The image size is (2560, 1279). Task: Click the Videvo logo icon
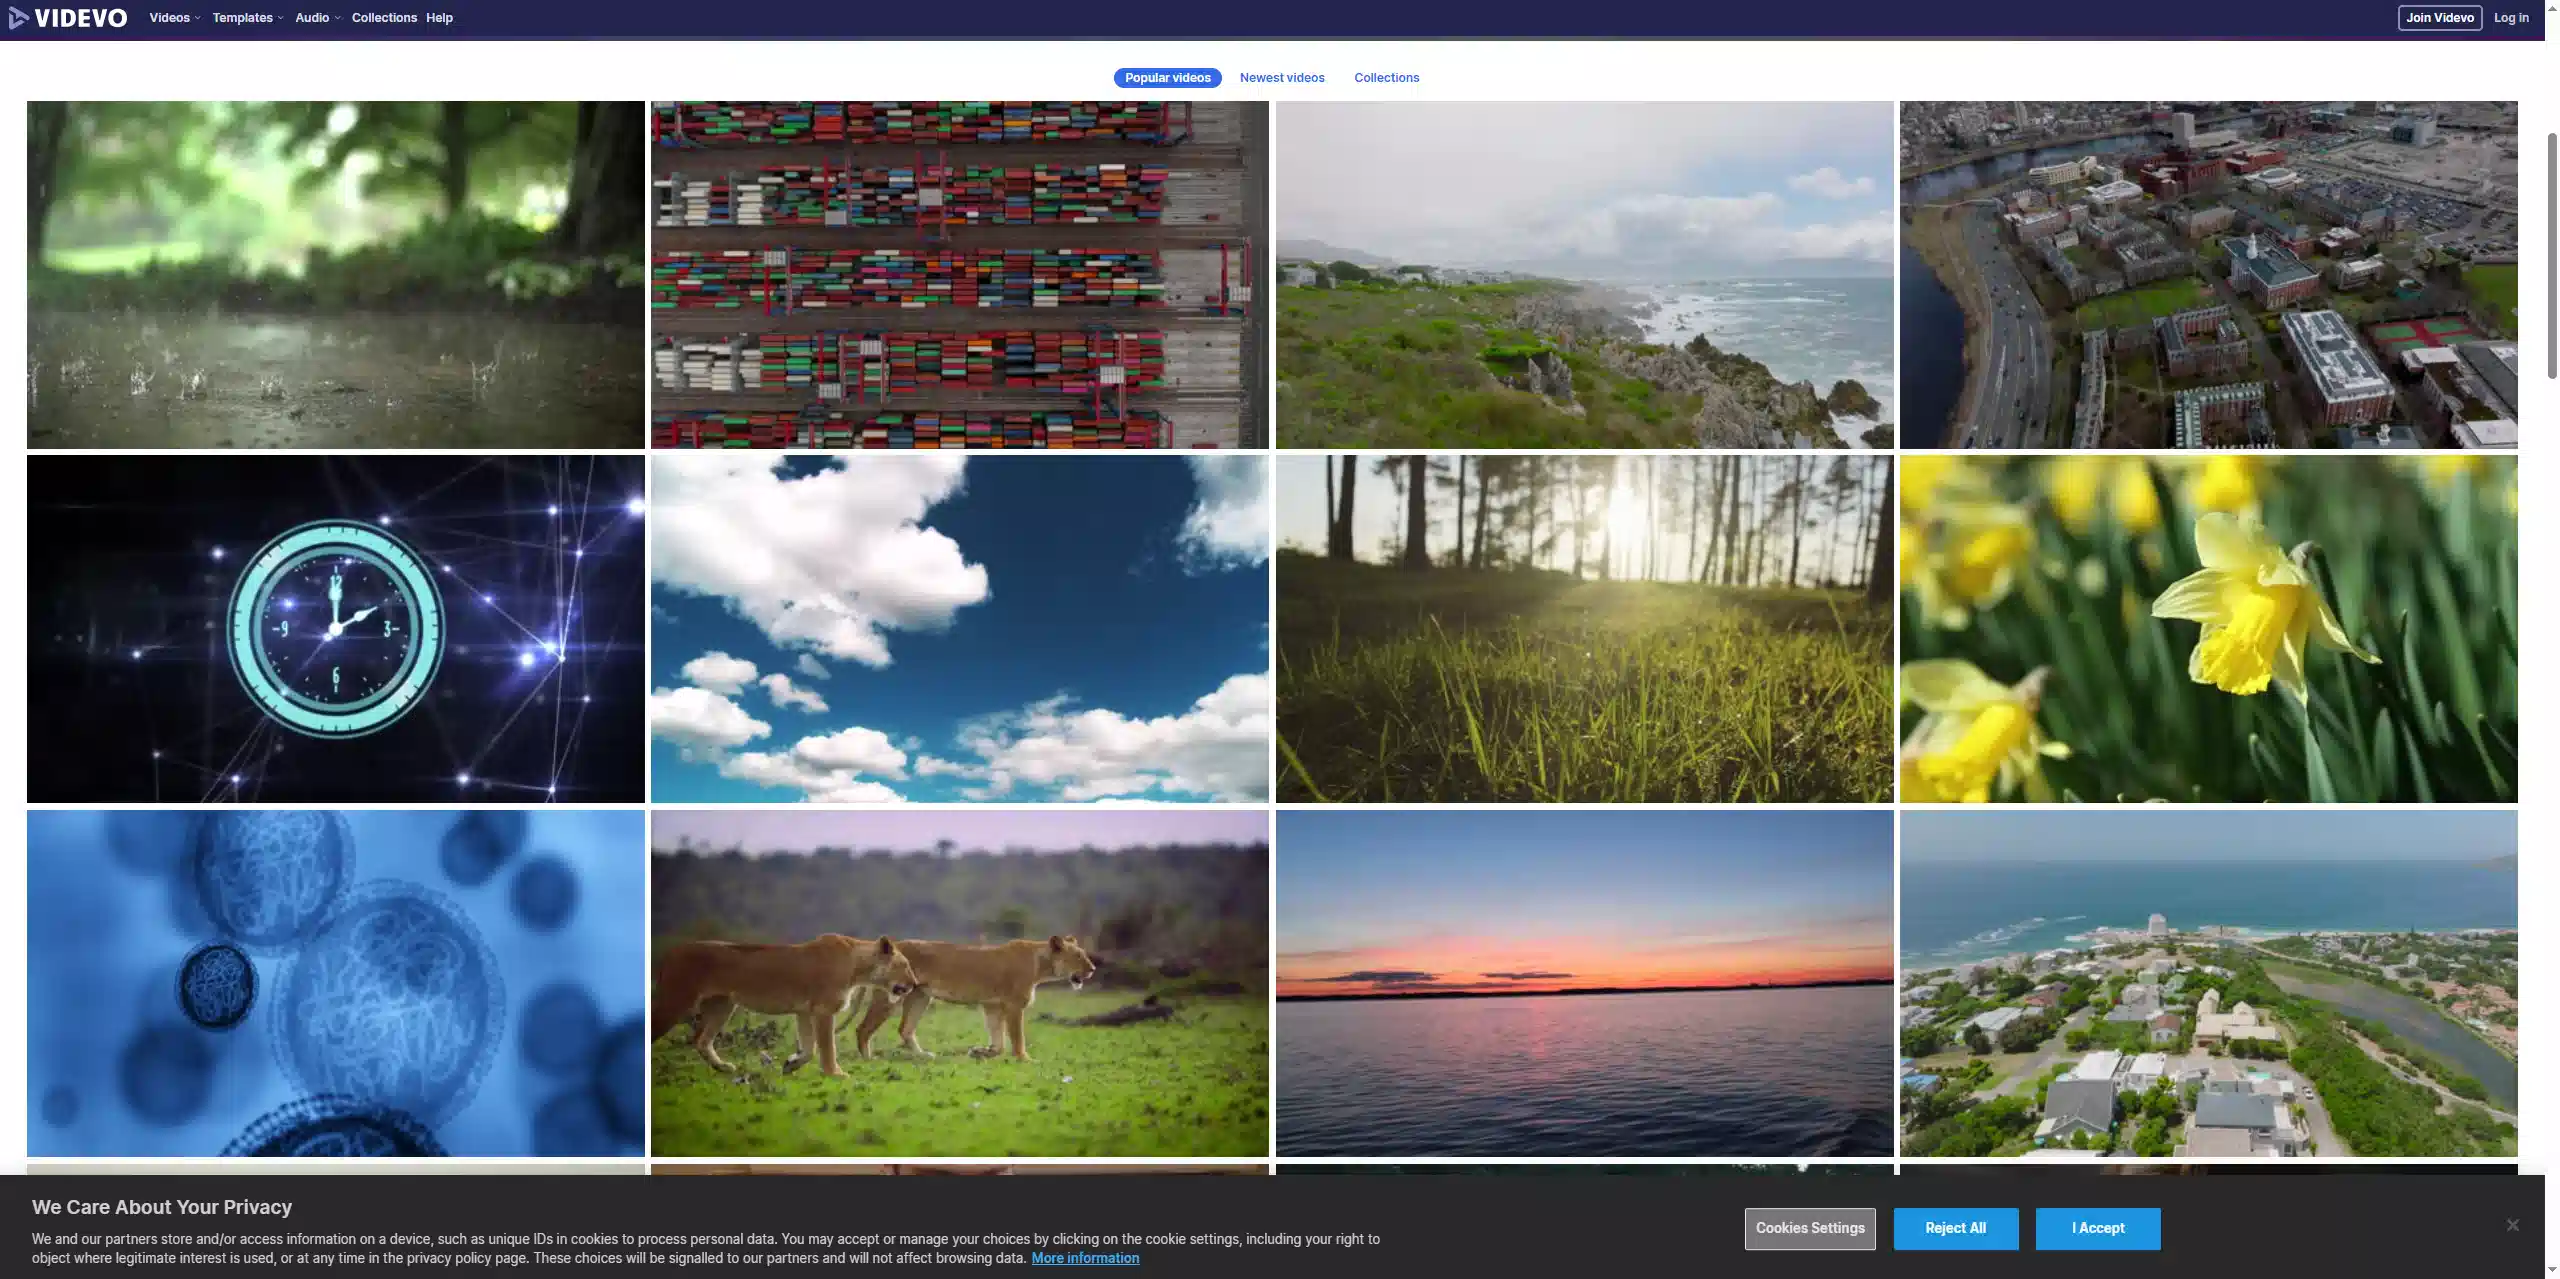[x=18, y=17]
